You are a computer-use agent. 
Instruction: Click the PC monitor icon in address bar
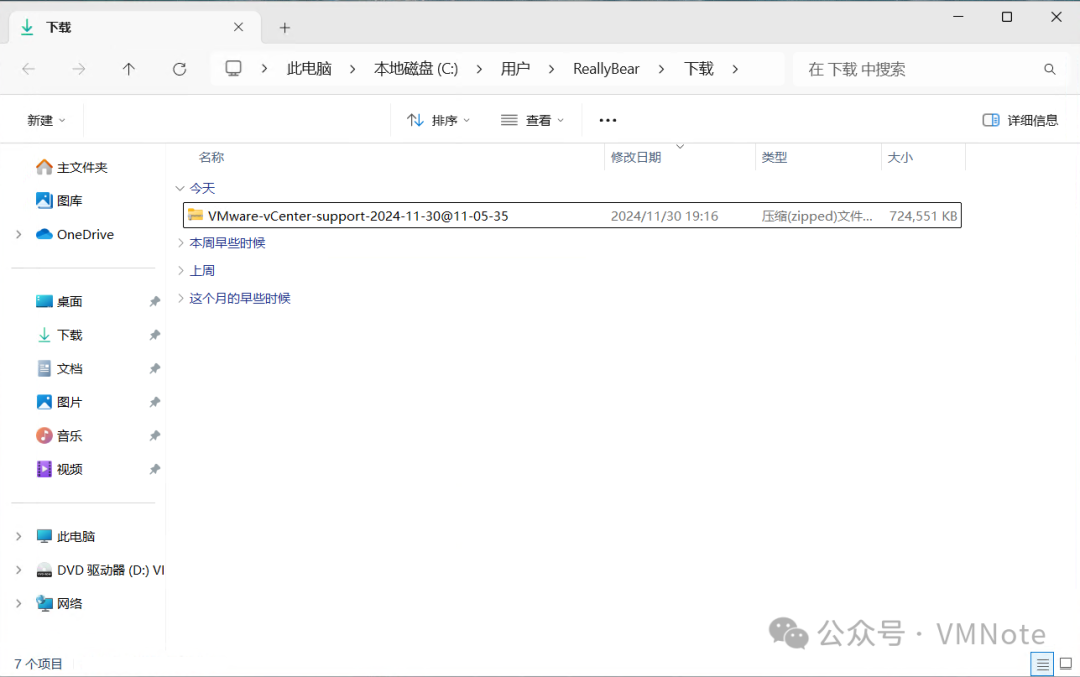pos(233,68)
